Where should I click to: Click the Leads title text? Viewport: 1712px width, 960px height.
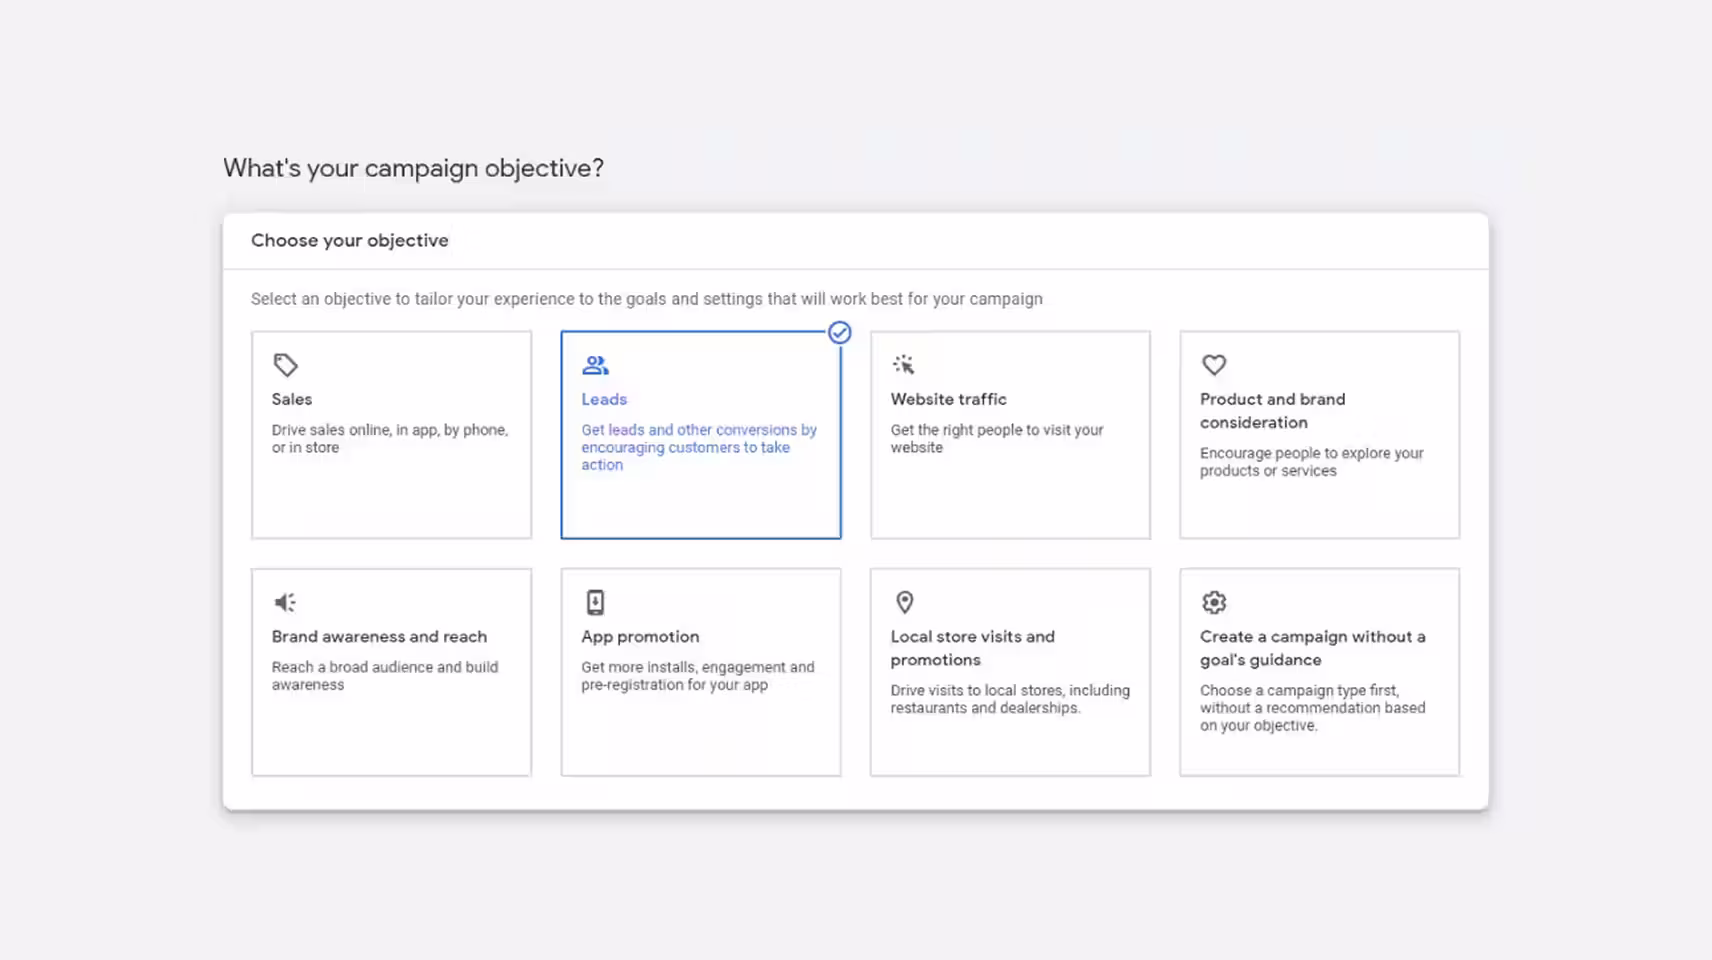[604, 399]
